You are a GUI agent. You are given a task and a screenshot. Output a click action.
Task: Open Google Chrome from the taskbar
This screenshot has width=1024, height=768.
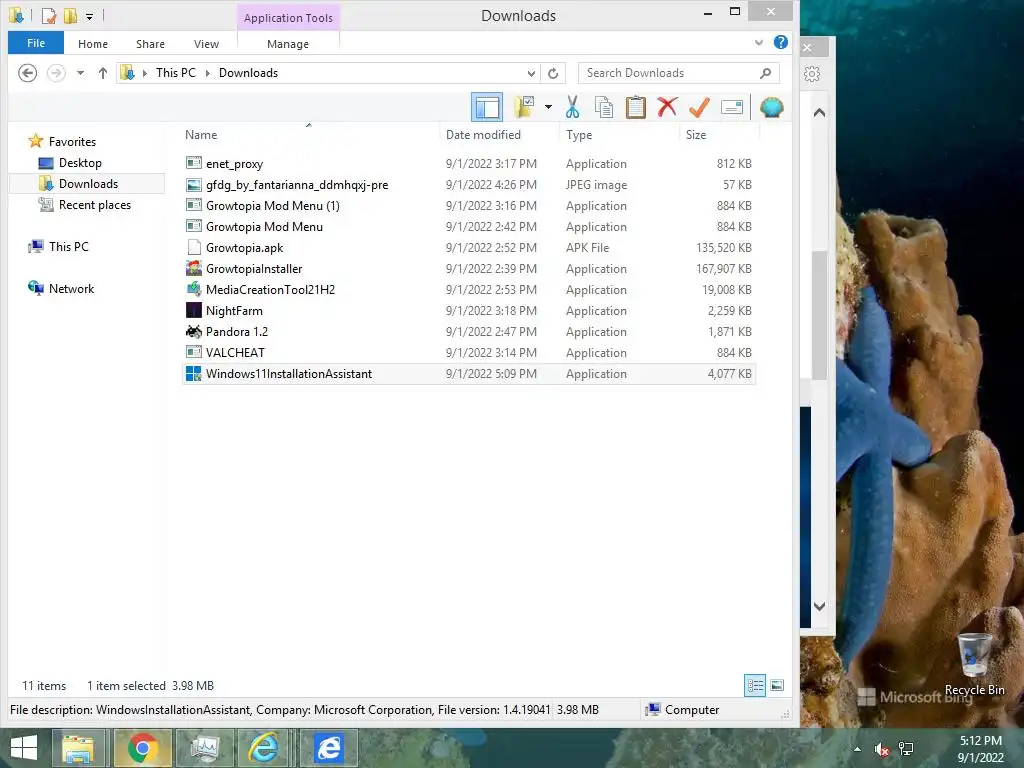142,748
